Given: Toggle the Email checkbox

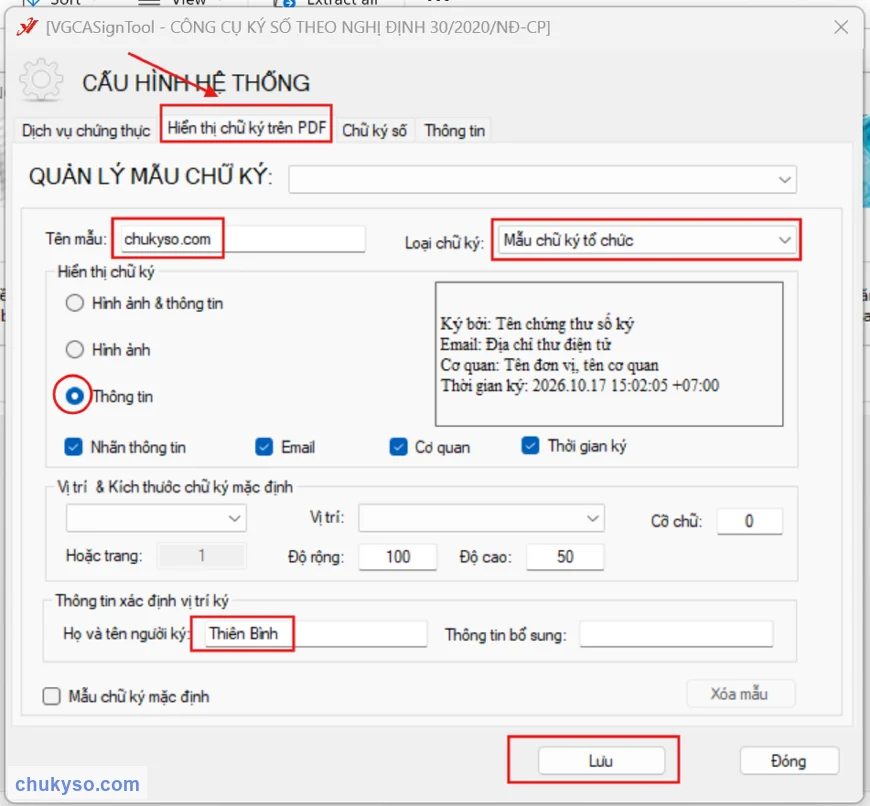Looking at the screenshot, I should point(264,447).
